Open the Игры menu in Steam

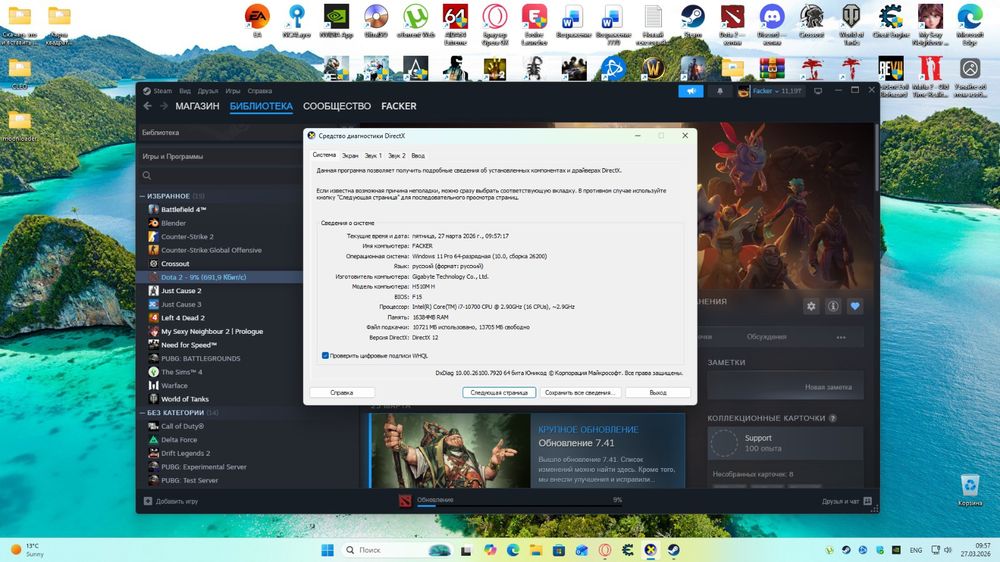(233, 91)
